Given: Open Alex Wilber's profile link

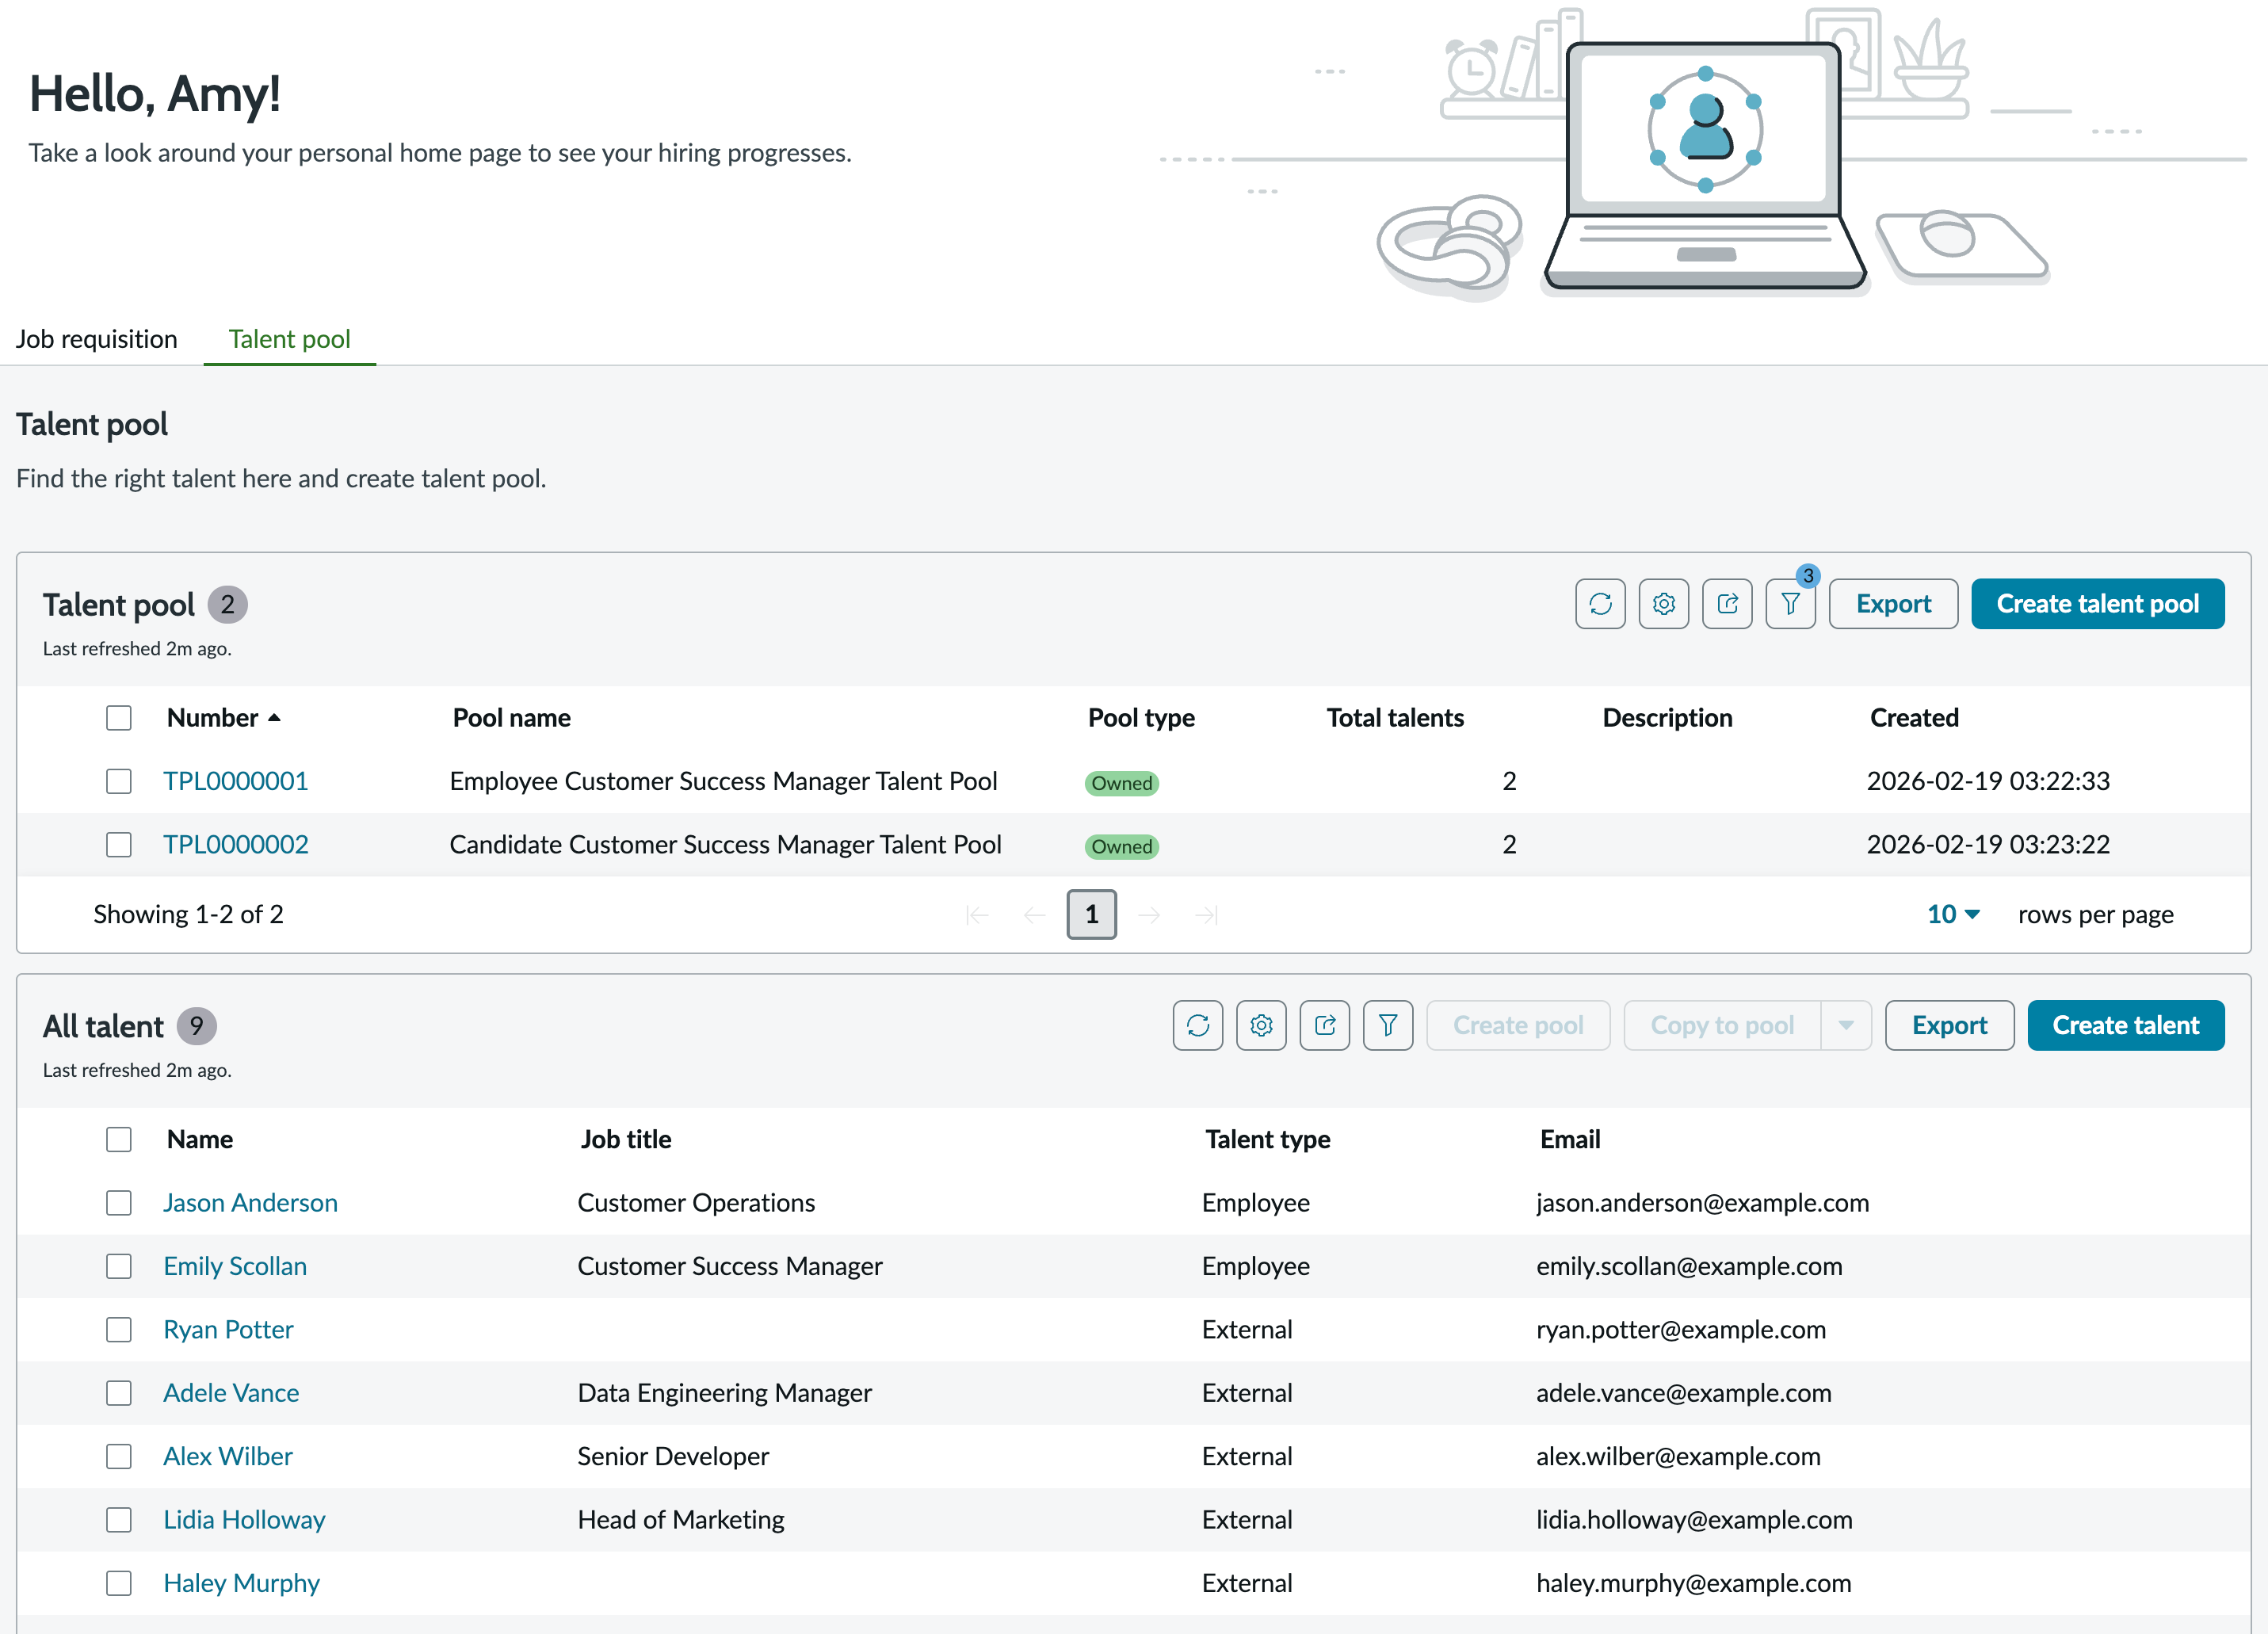Looking at the screenshot, I should (228, 1456).
